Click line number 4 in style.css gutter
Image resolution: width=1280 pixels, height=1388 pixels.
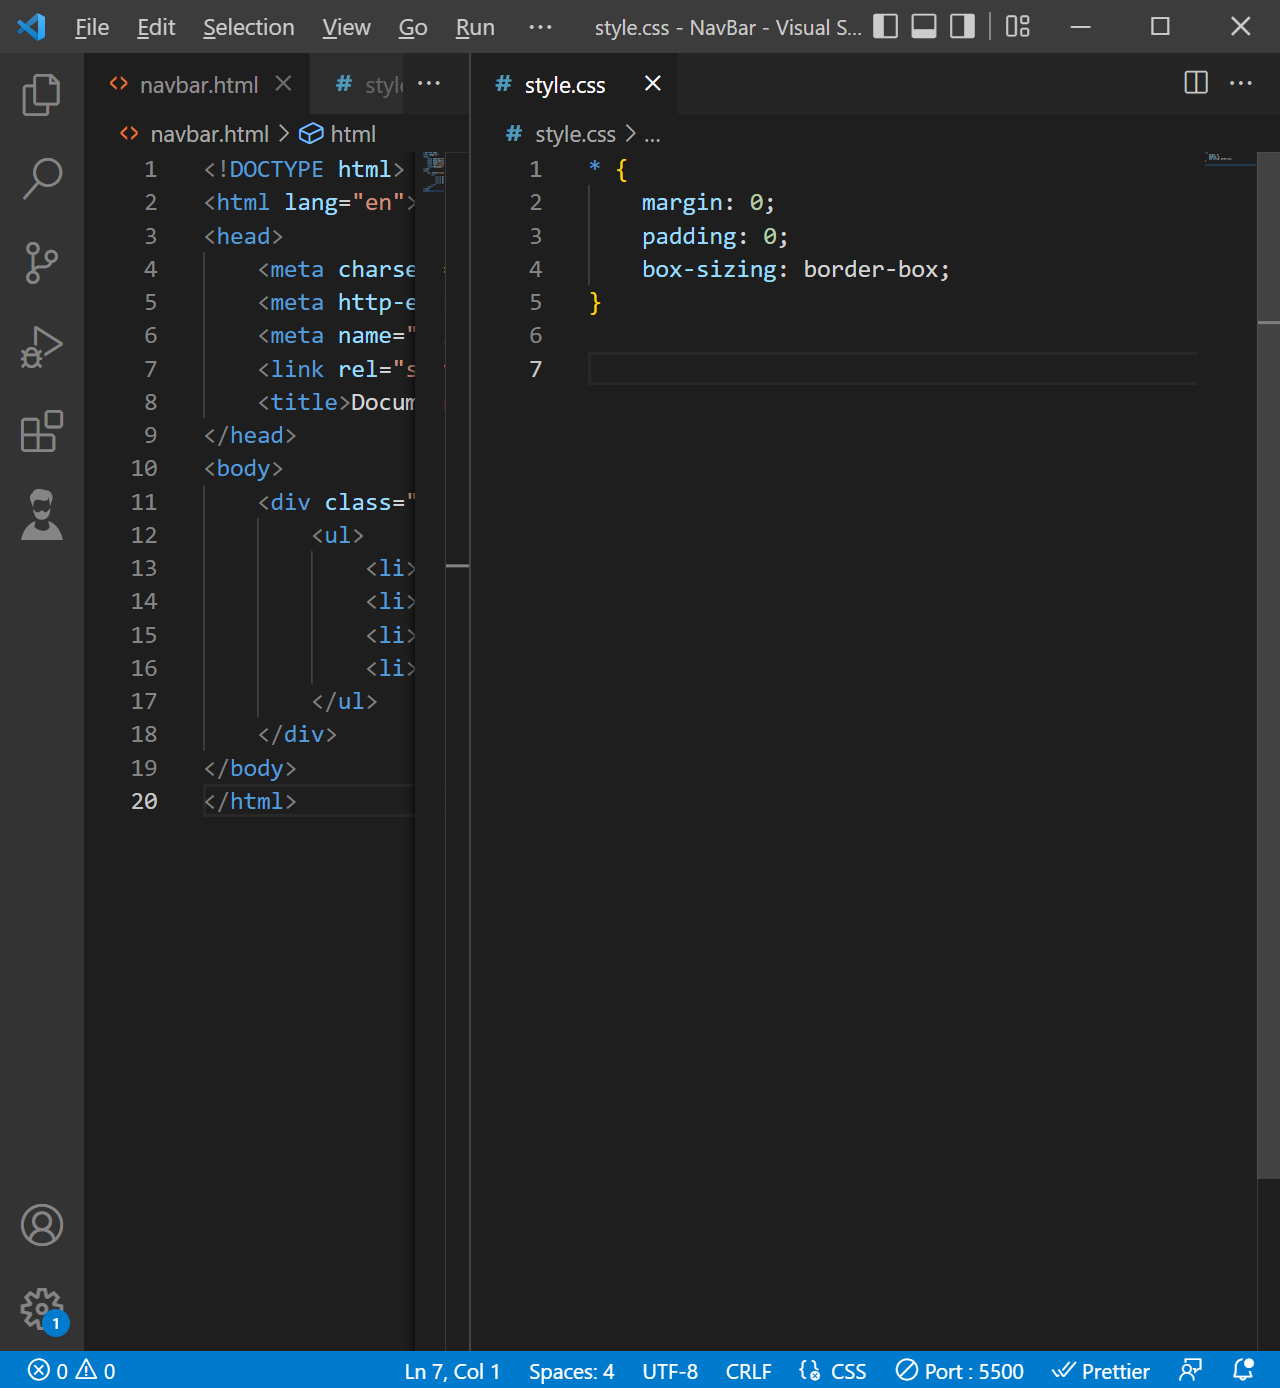pyautogui.click(x=536, y=270)
